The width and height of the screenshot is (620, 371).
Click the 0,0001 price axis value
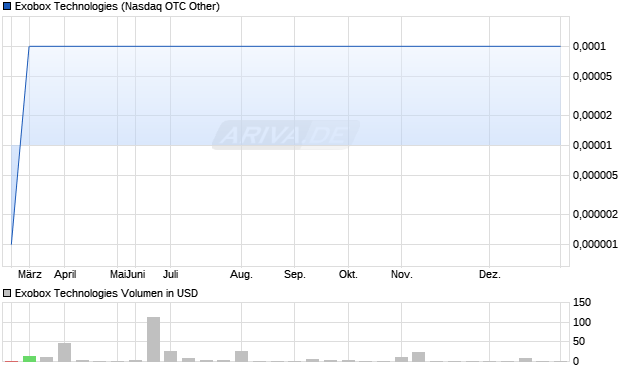tap(589, 46)
